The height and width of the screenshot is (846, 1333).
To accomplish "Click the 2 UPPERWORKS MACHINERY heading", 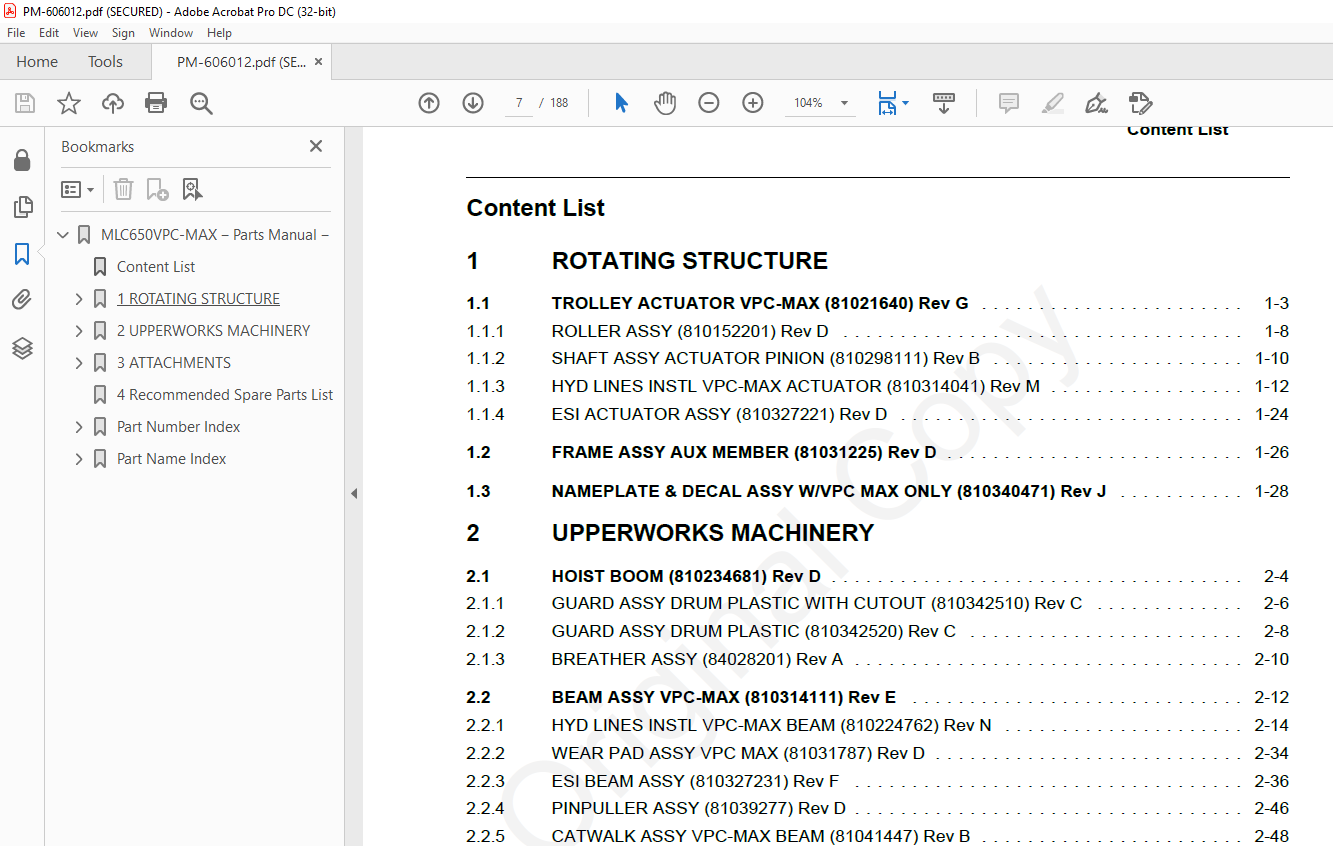I will point(670,533).
